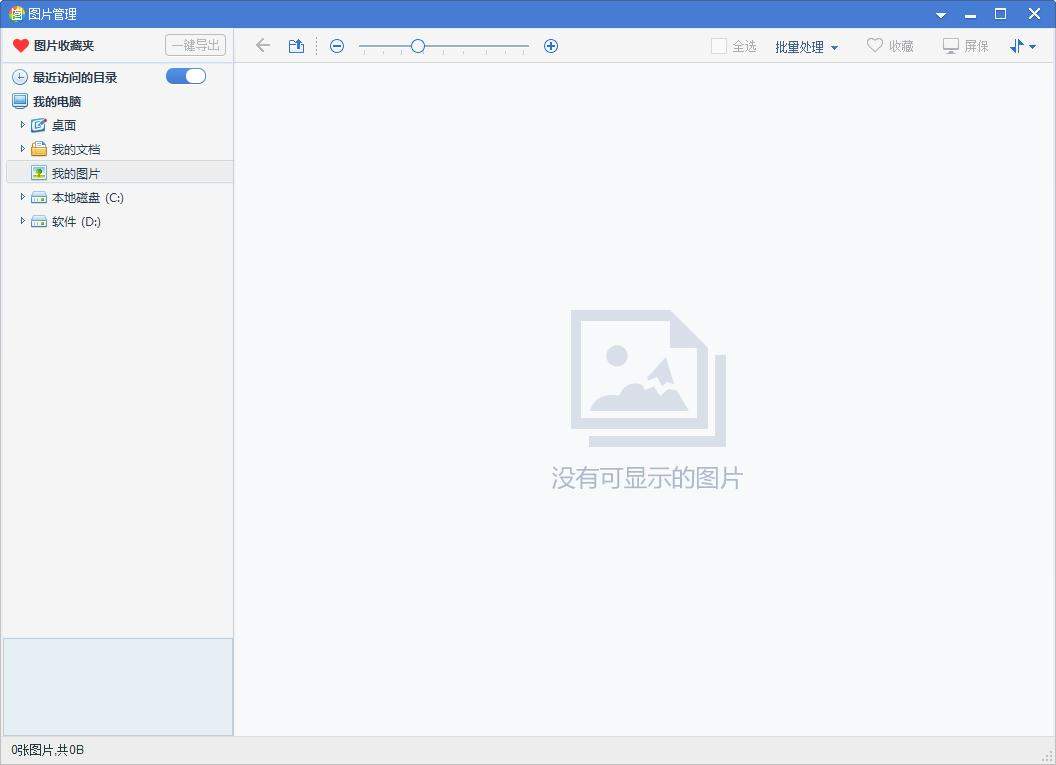Click 我的电脑 in left panel
This screenshot has height=765, width=1056.
pos(58,100)
